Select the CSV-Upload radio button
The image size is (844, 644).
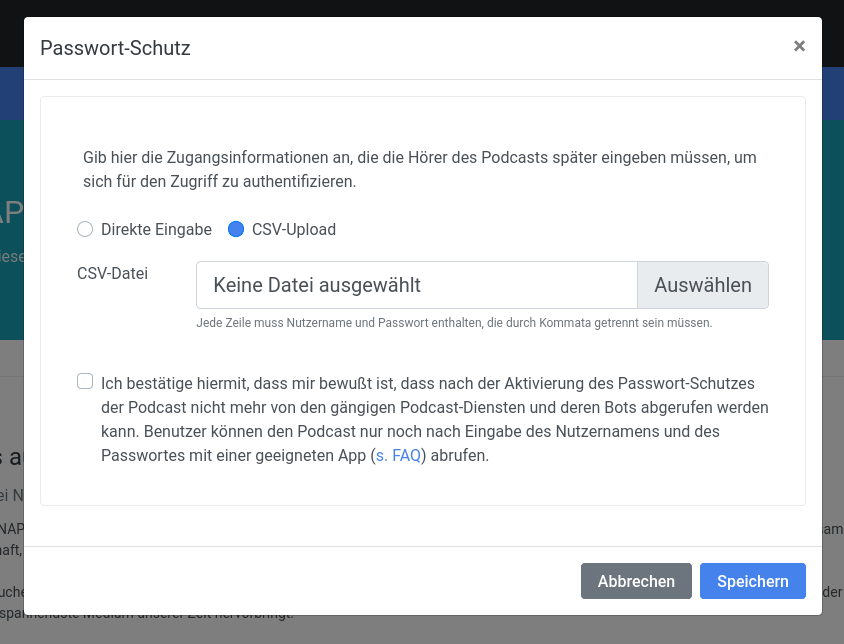236,229
